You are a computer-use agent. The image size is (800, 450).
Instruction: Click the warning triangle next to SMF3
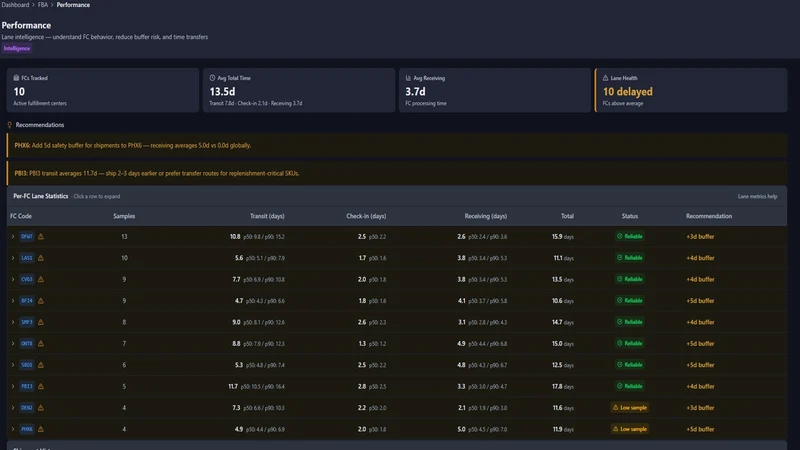[41, 322]
